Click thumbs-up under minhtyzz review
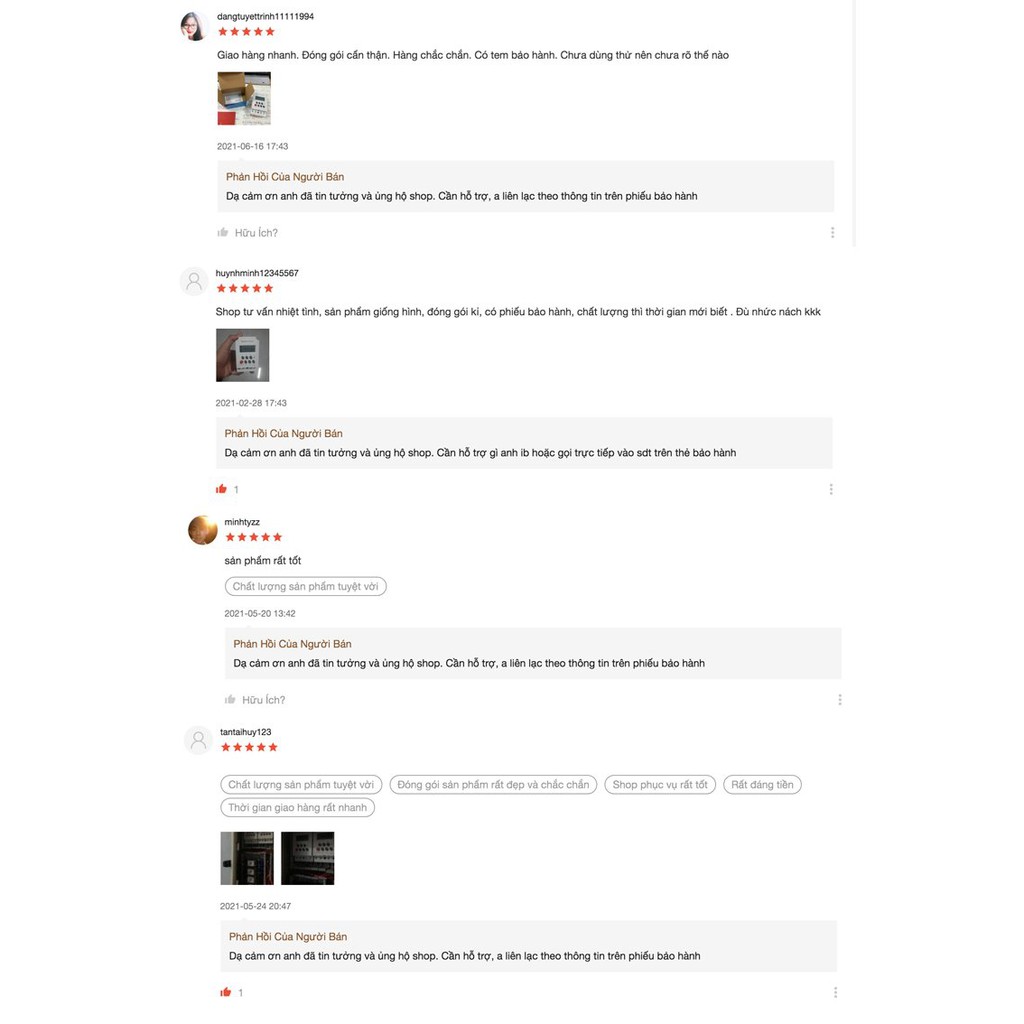The width and height of the screenshot is (1024, 1024). [x=230, y=699]
